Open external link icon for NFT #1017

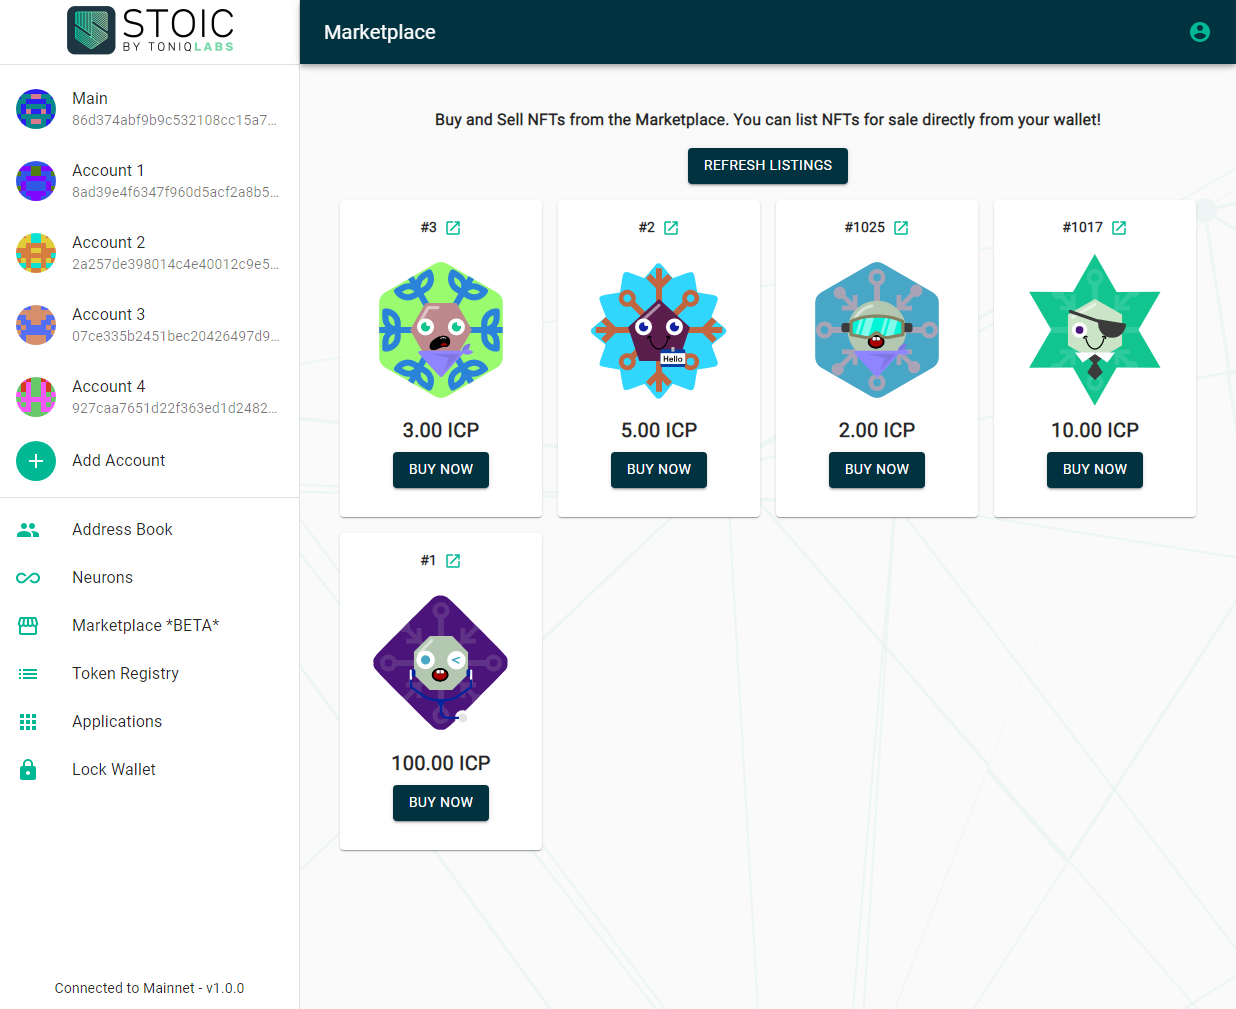[x=1119, y=228]
